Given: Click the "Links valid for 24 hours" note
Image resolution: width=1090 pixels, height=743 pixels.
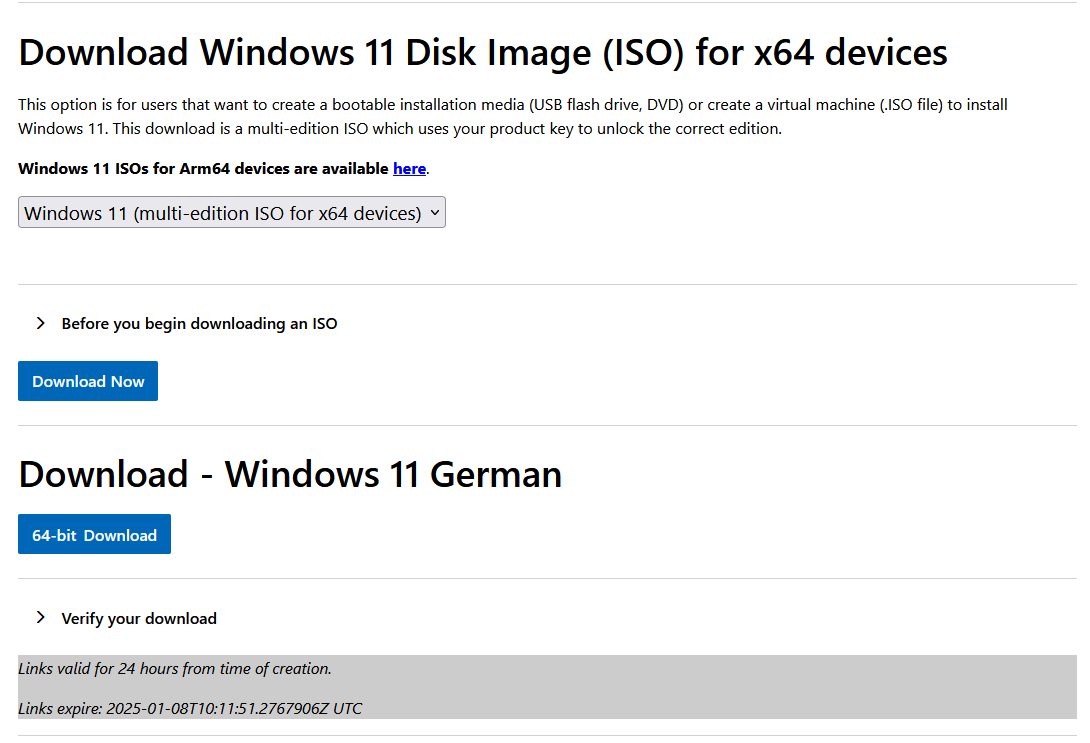Looking at the screenshot, I should coord(175,669).
